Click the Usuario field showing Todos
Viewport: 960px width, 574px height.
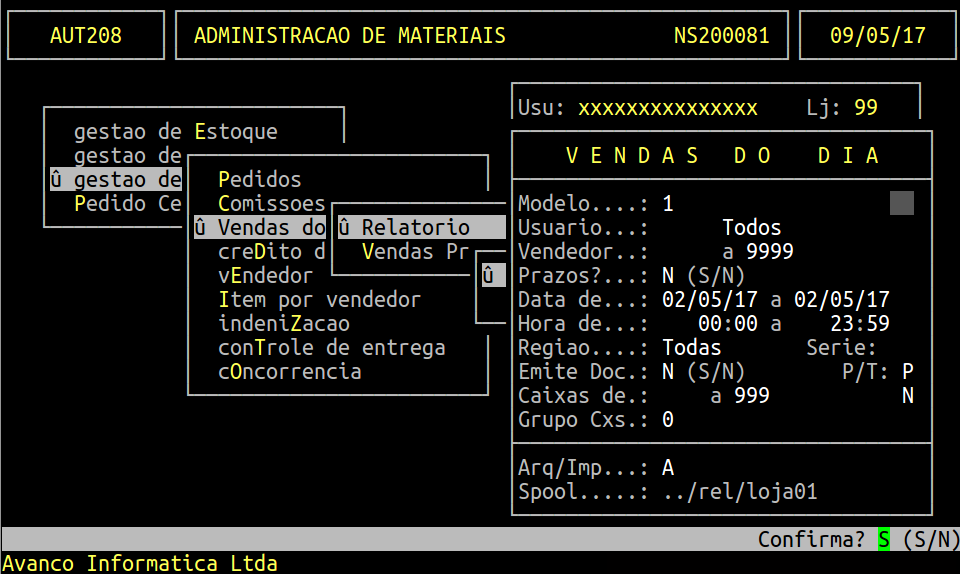[751, 228]
